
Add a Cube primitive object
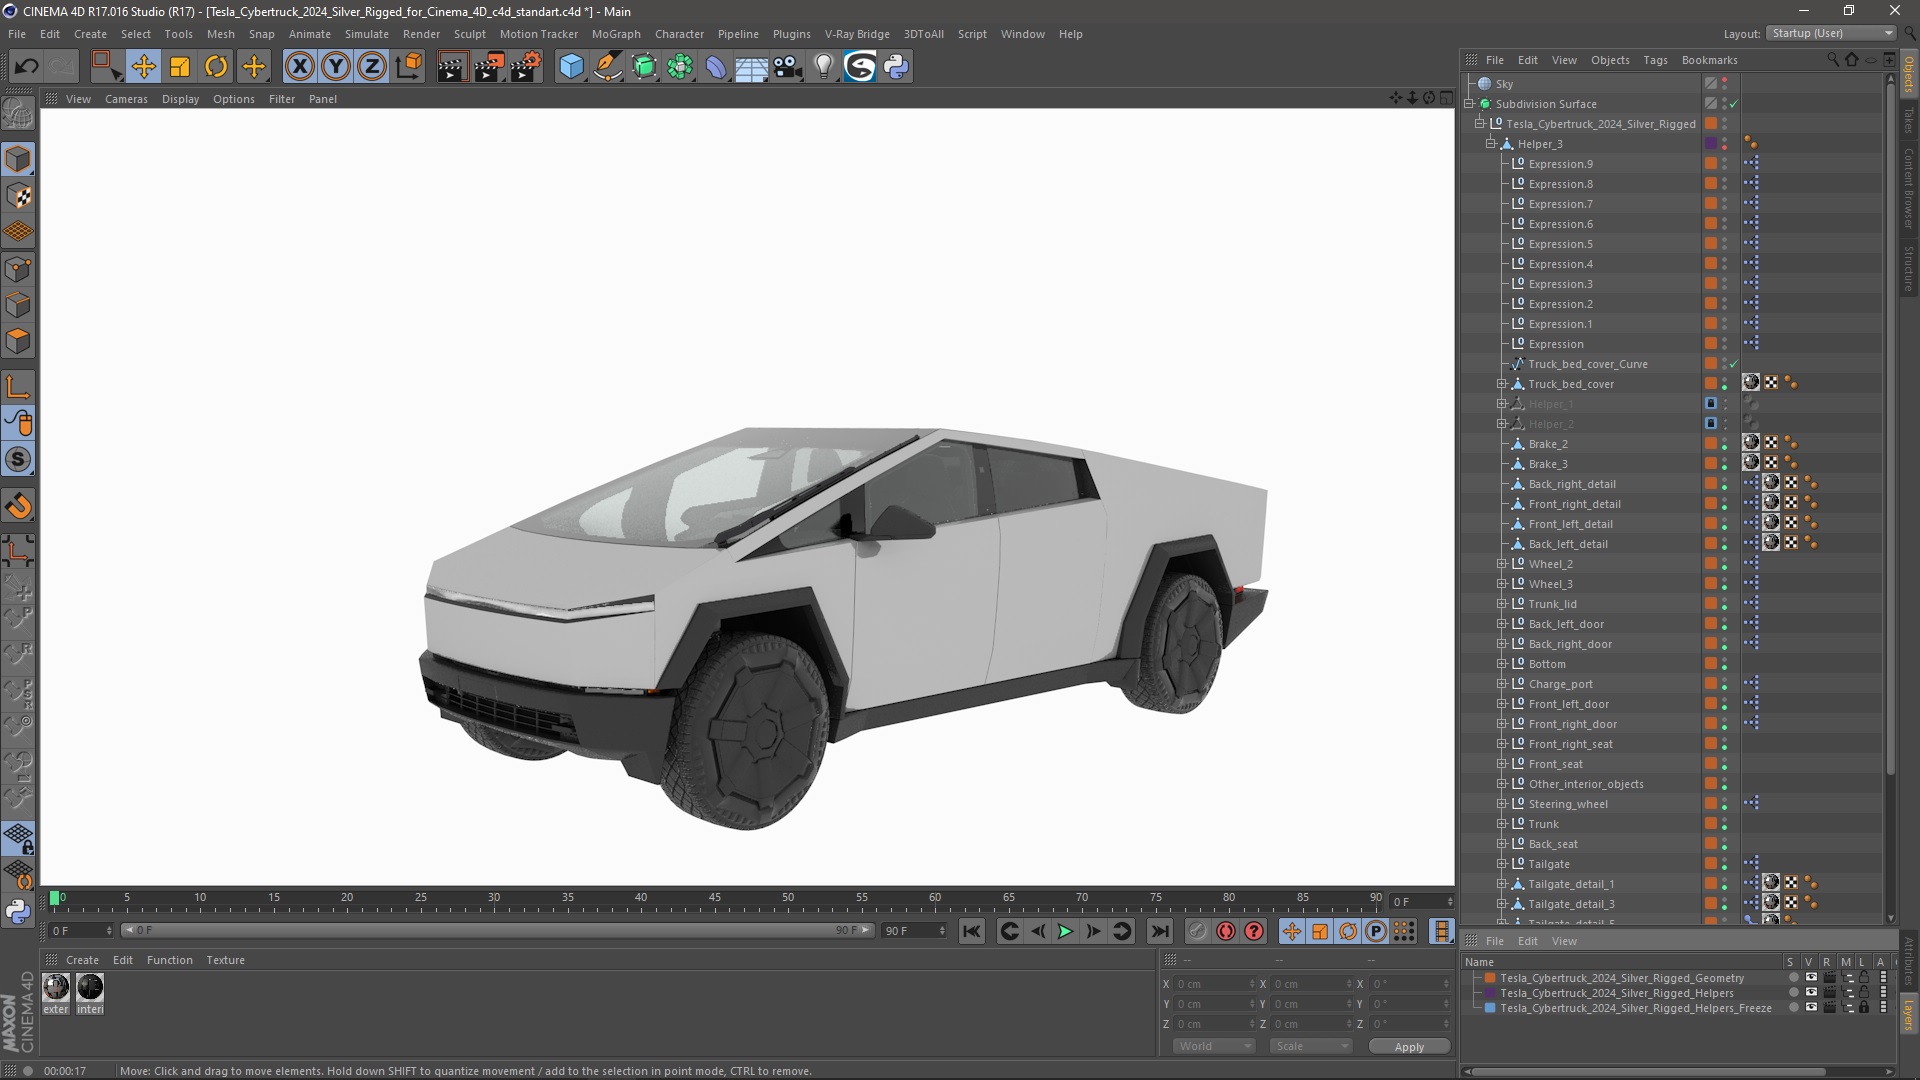click(x=571, y=67)
